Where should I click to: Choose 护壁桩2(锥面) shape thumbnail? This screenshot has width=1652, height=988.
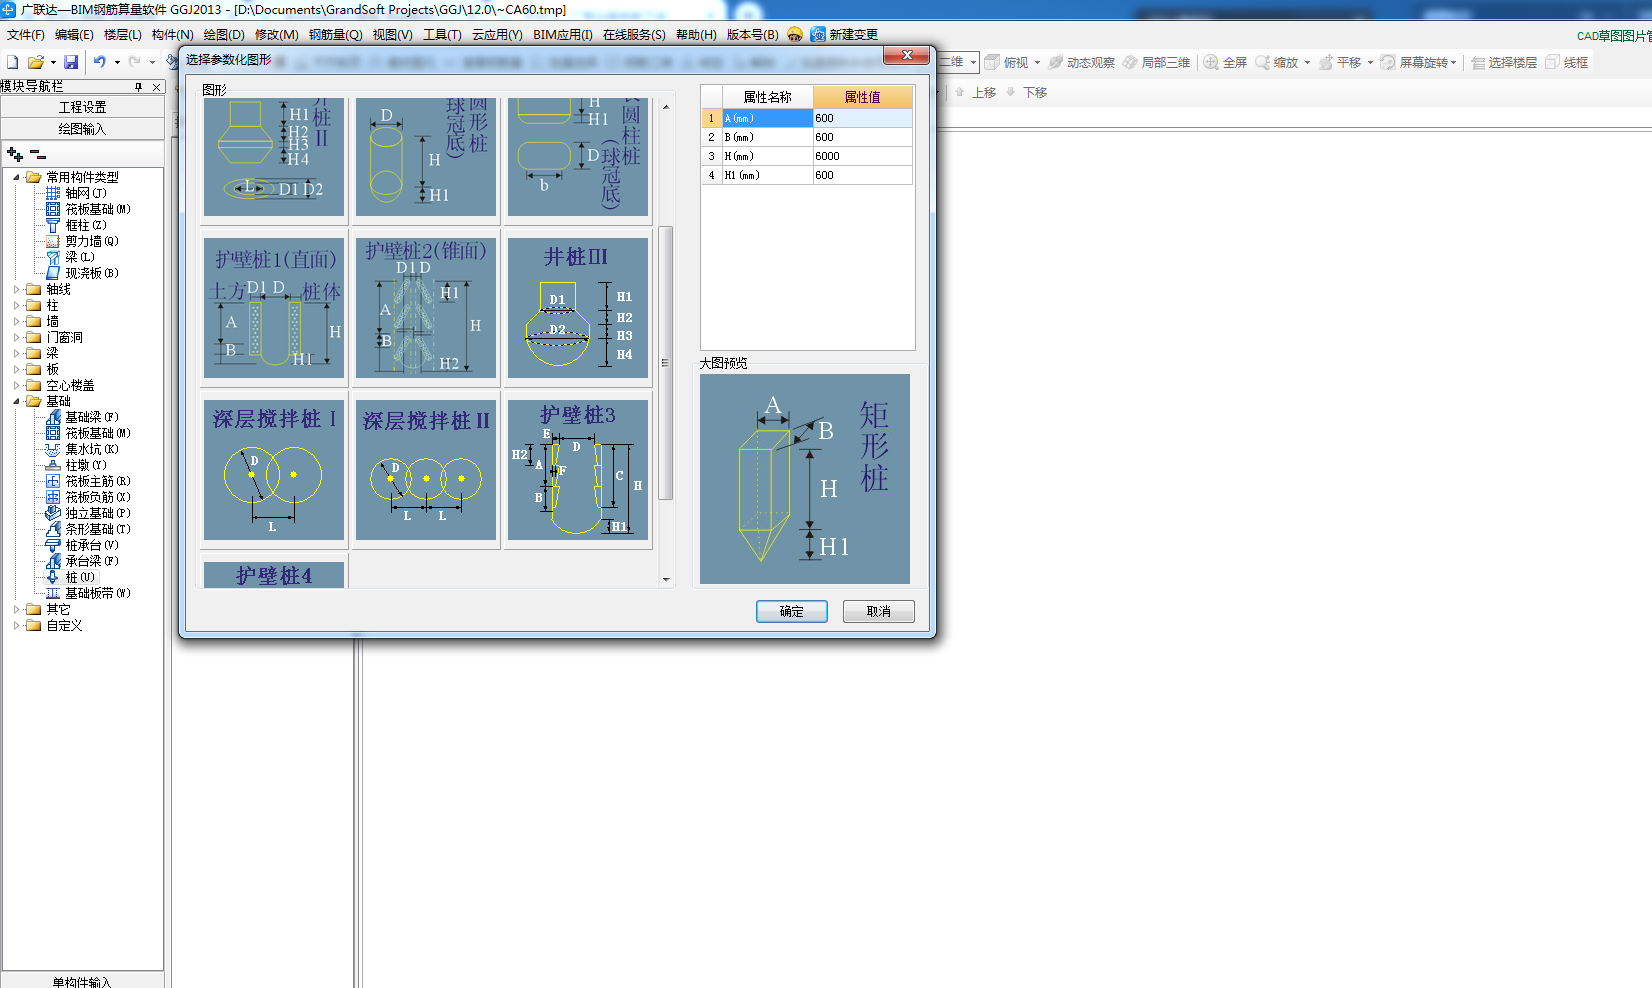coord(426,308)
